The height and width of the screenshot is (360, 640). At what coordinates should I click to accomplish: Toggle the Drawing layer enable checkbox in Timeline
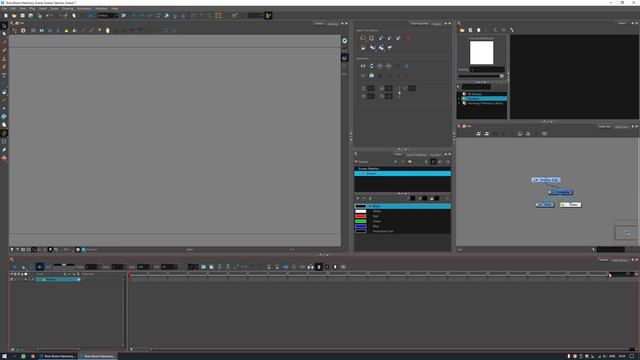(12, 280)
